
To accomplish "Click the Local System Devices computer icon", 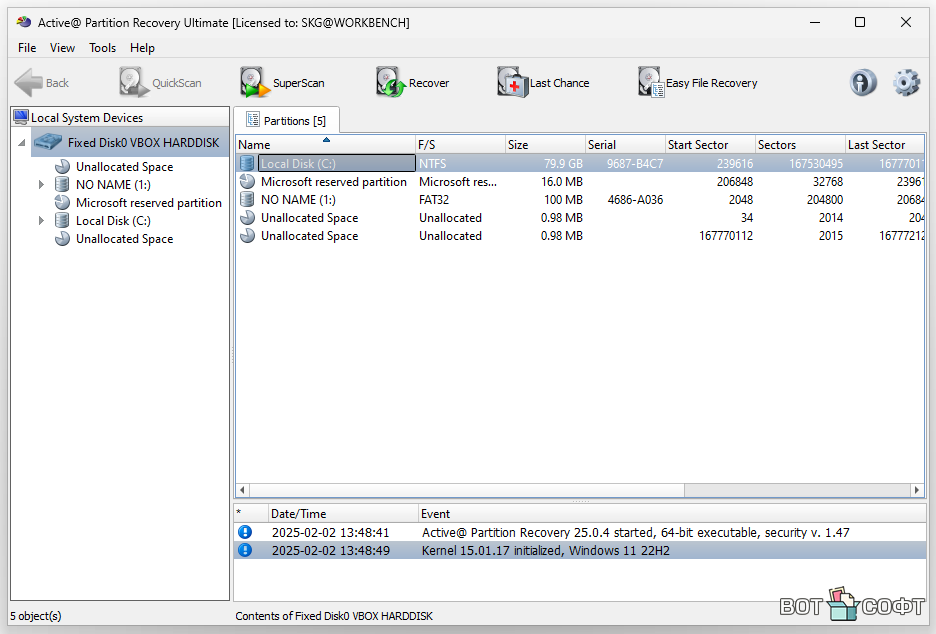I will pyautogui.click(x=21, y=117).
